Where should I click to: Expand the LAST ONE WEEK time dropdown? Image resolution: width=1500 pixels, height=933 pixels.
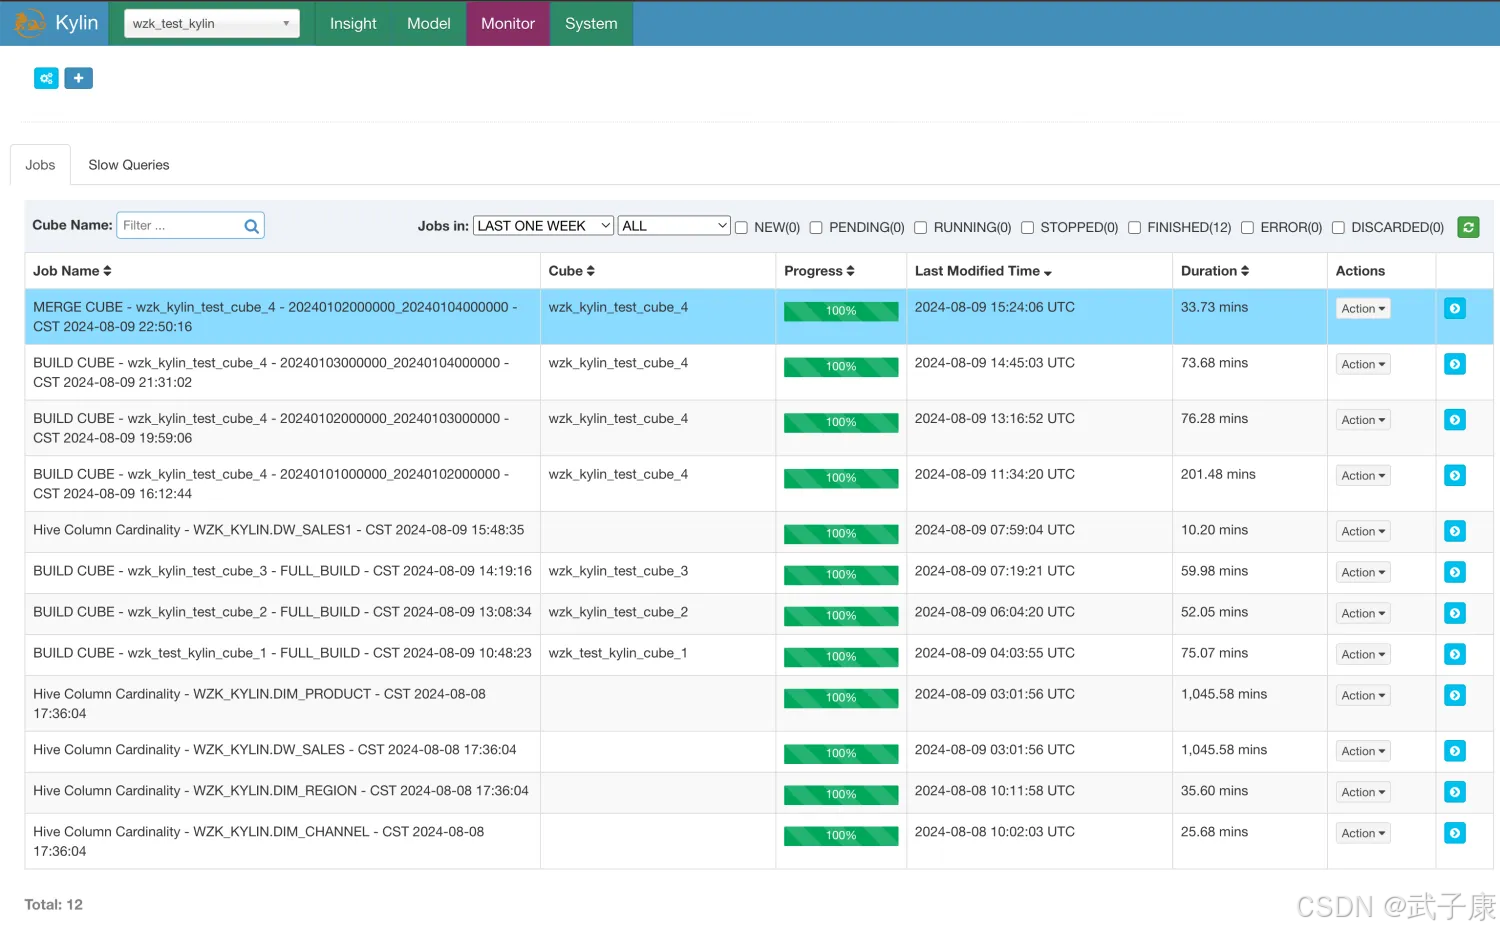(x=543, y=226)
